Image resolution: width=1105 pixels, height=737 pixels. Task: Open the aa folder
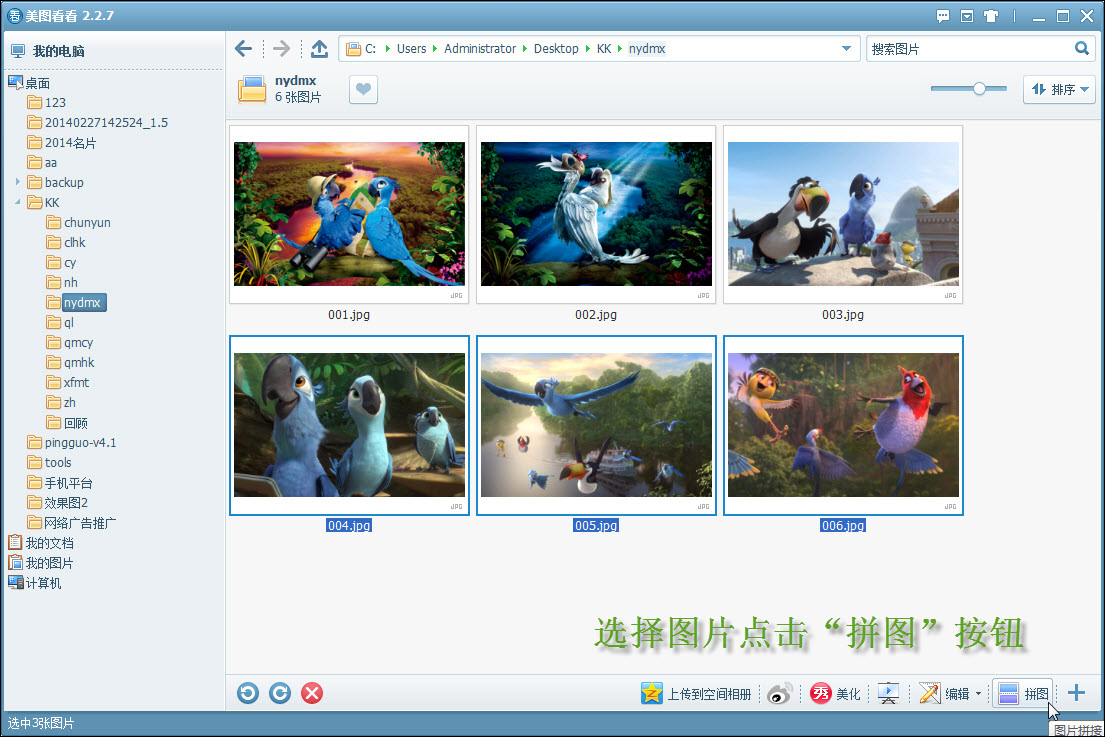click(x=51, y=163)
